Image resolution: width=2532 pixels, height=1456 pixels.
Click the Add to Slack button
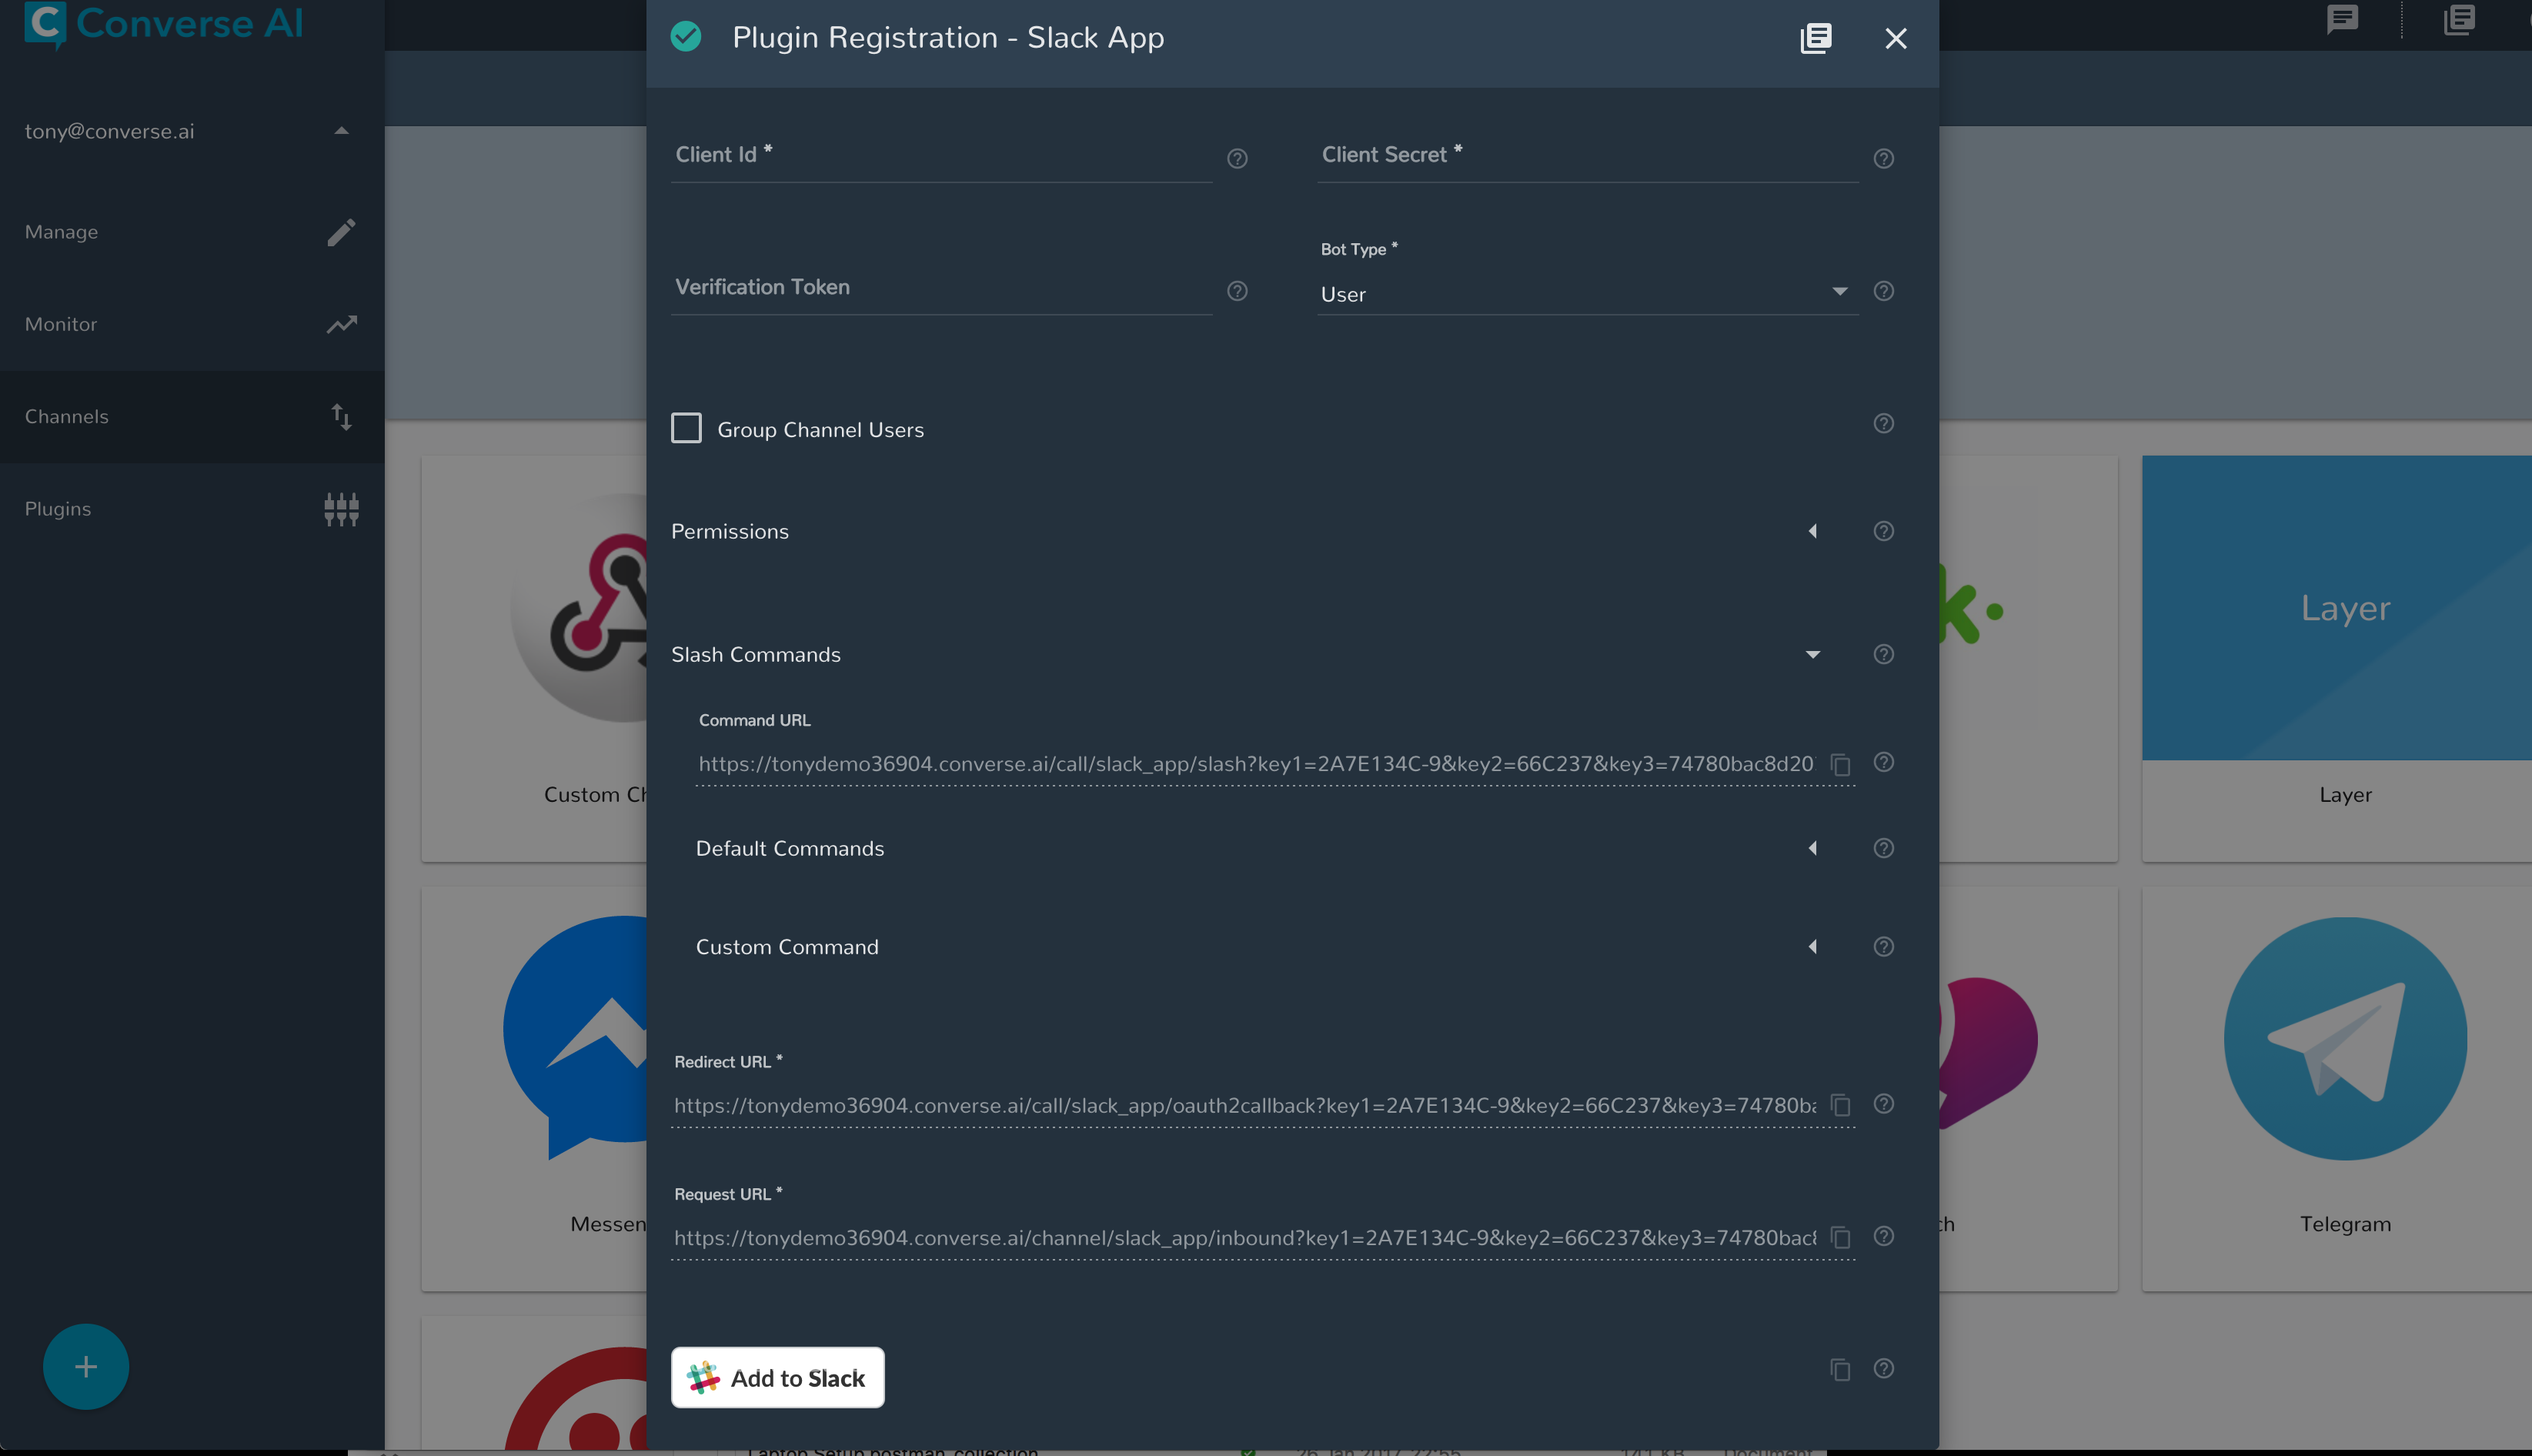[778, 1378]
